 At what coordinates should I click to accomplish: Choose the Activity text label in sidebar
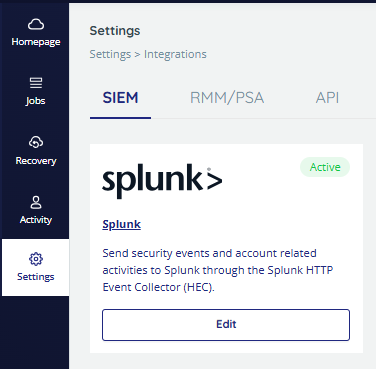tap(36, 220)
